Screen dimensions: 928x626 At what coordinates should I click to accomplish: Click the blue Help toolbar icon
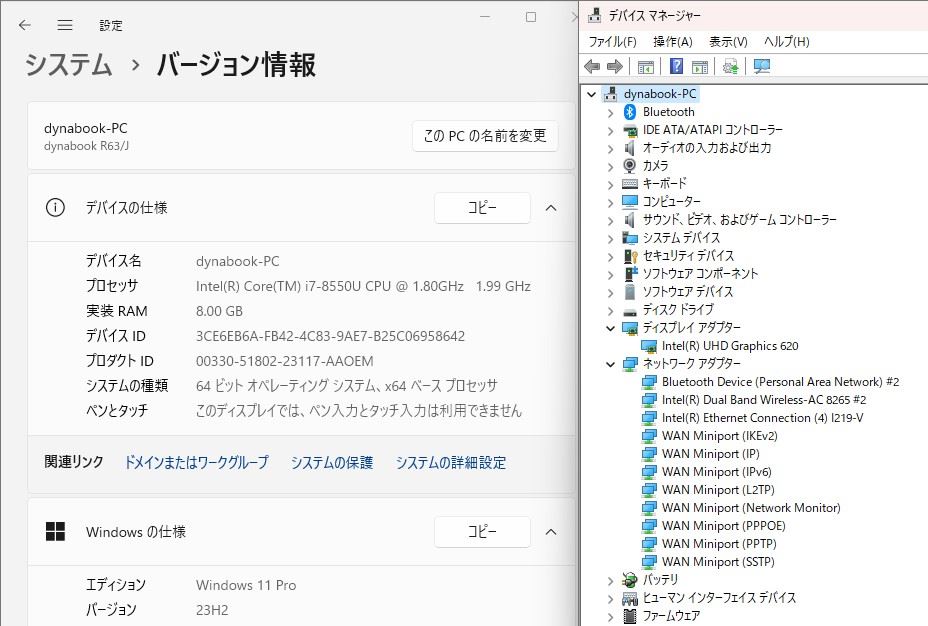point(676,66)
